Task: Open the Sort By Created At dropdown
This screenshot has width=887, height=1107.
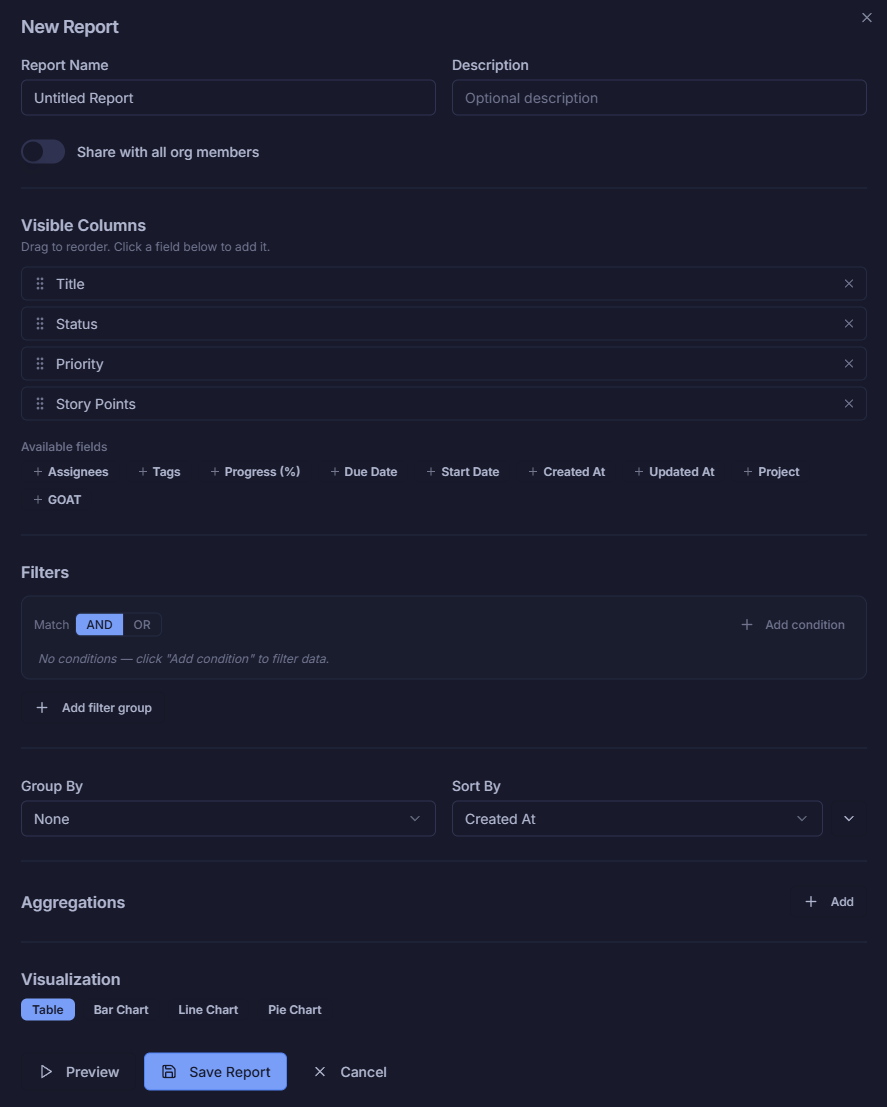Action: click(x=637, y=819)
